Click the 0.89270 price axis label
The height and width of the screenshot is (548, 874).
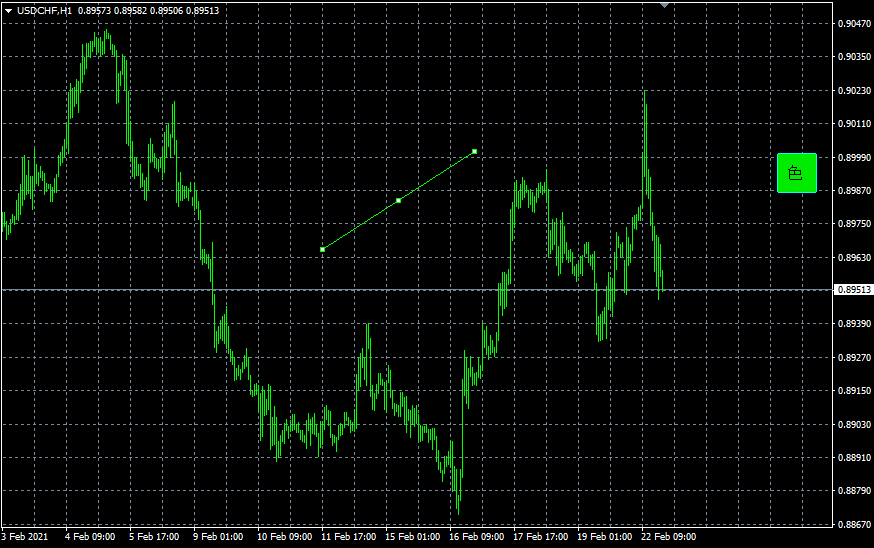pos(854,357)
